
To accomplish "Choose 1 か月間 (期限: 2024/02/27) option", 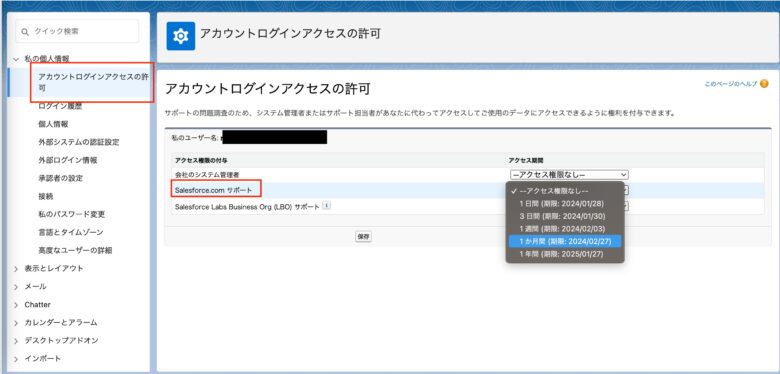I will pyautogui.click(x=565, y=242).
